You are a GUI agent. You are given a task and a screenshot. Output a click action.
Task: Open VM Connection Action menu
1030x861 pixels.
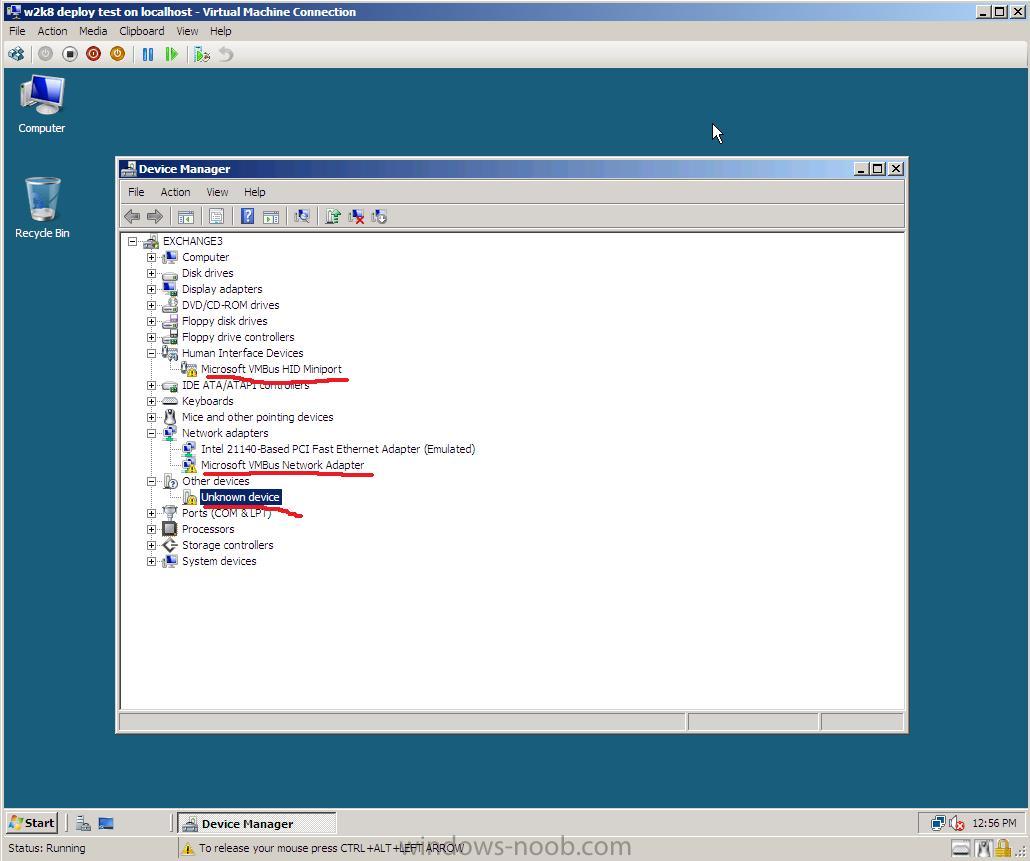(x=52, y=31)
